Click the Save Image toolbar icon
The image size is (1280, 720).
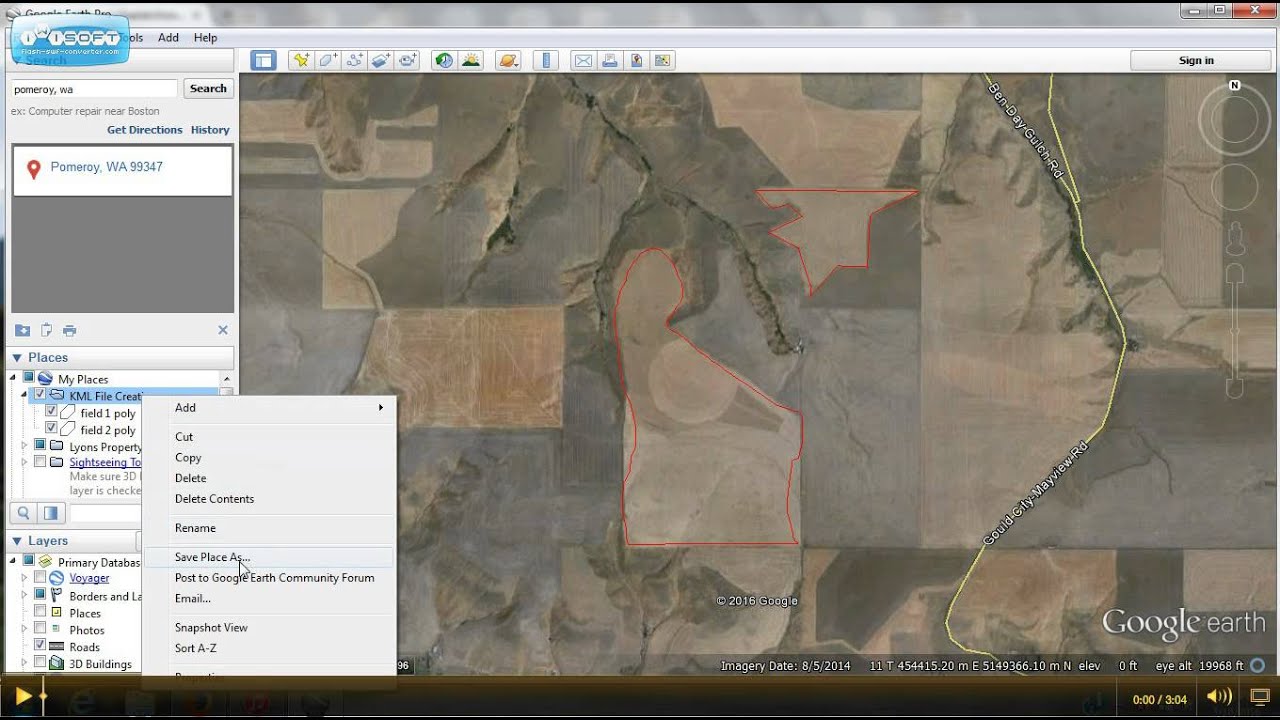pos(636,60)
